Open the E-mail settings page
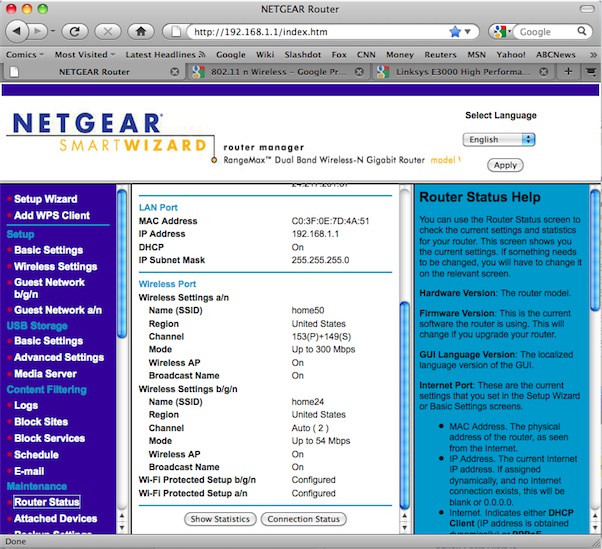602x549 pixels. (29, 471)
